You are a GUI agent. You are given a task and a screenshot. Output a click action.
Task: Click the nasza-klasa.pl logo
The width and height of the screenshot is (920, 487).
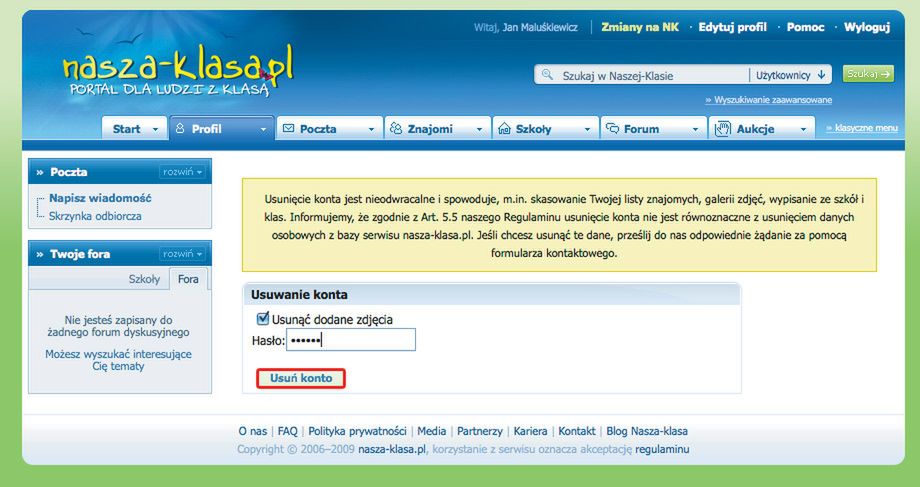(177, 71)
